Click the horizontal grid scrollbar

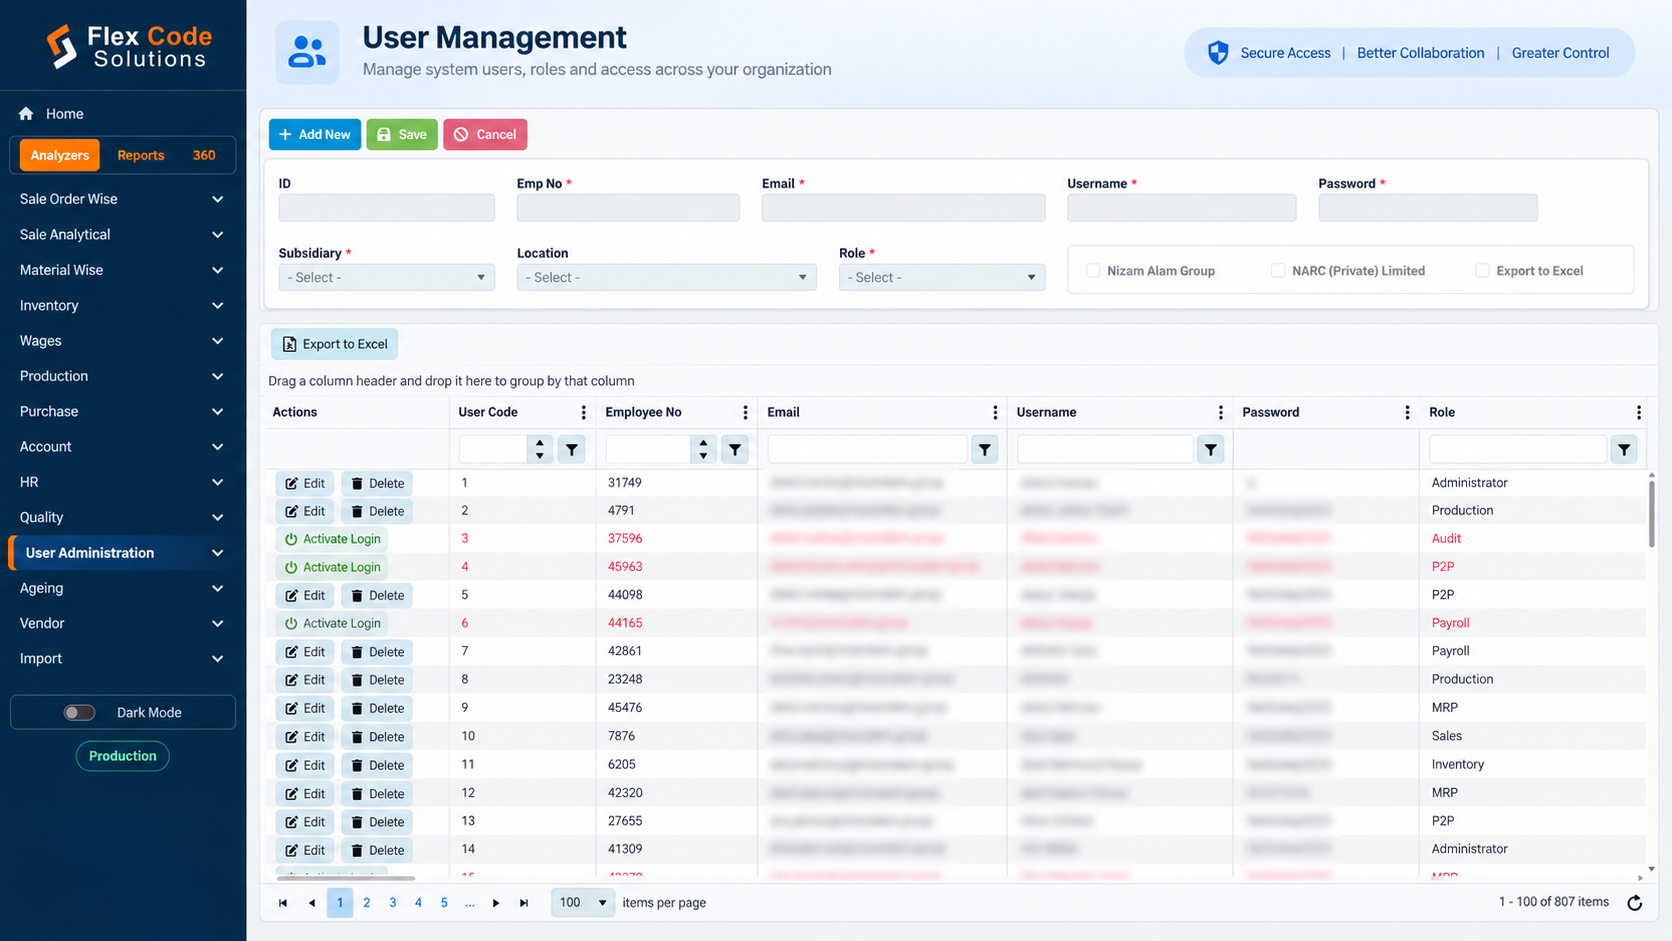(x=346, y=877)
